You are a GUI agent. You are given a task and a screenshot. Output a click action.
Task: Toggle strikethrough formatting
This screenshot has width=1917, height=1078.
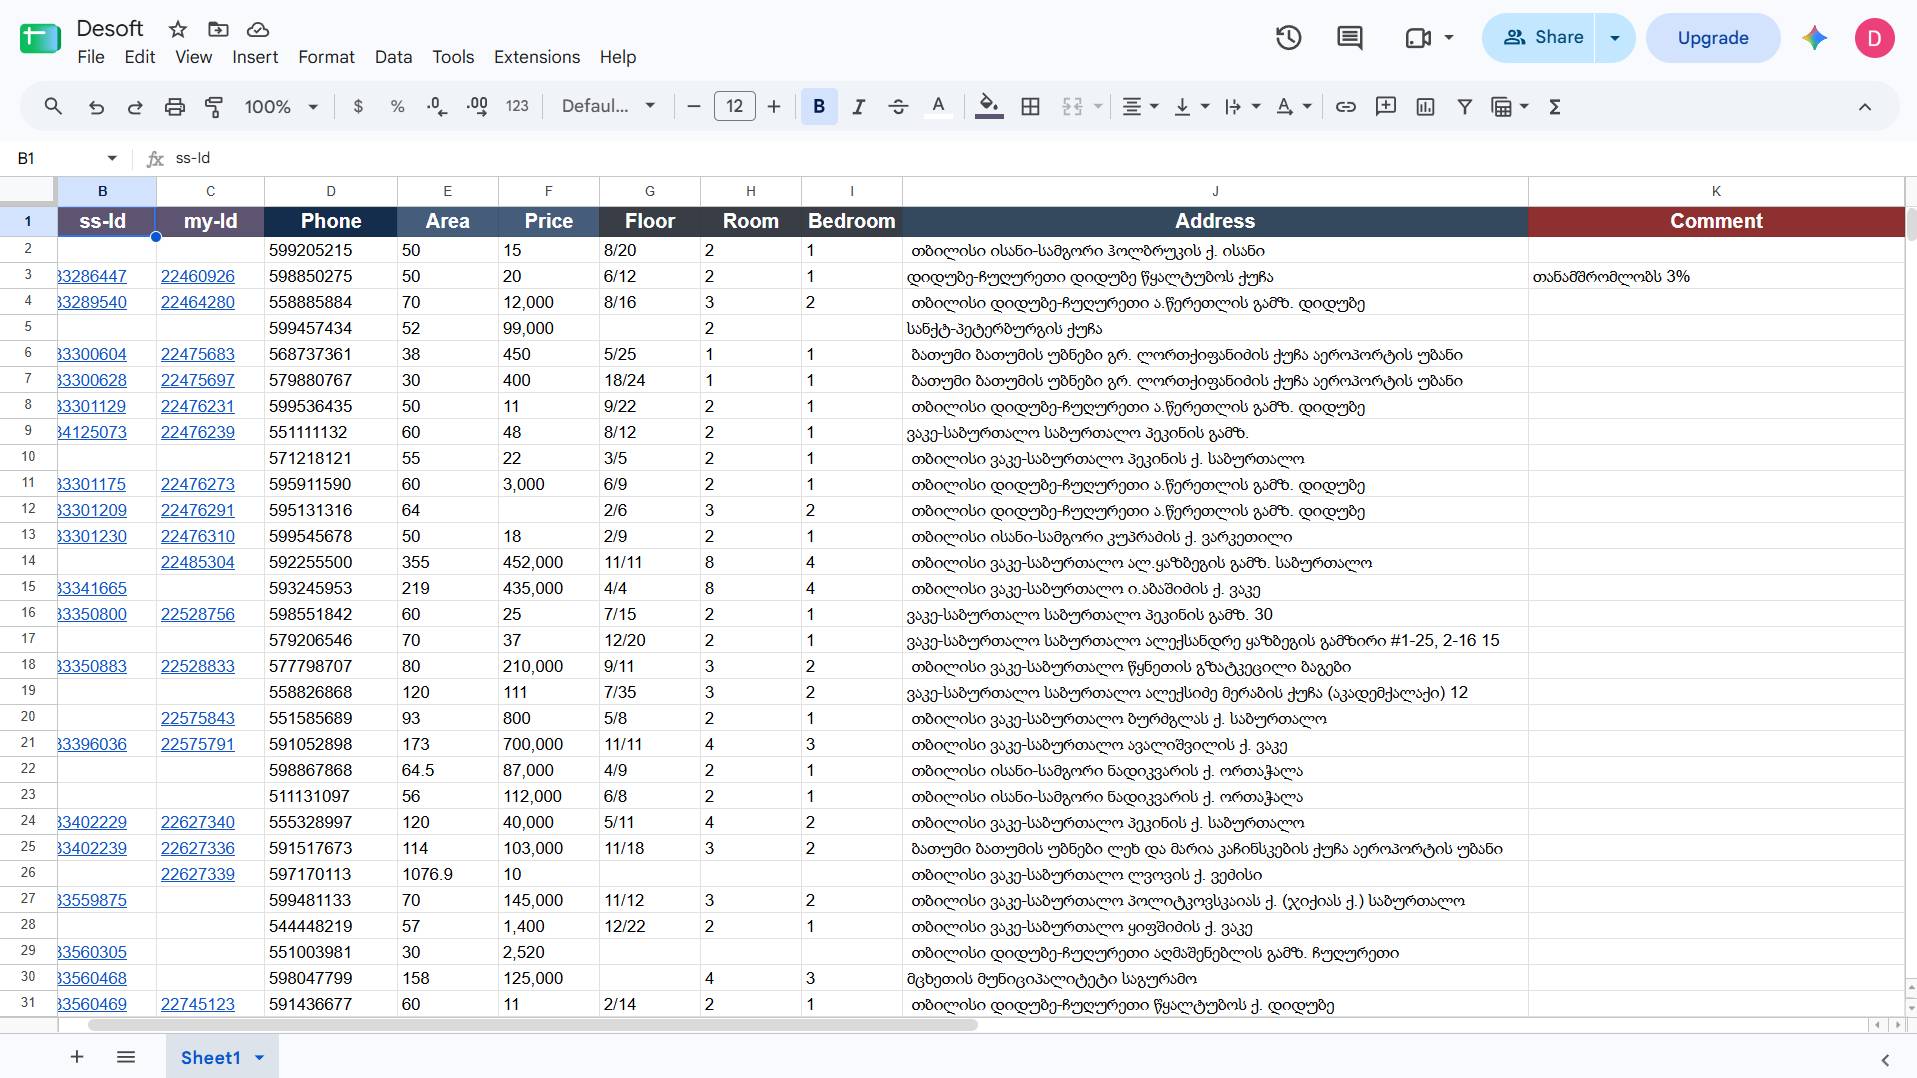coord(897,107)
